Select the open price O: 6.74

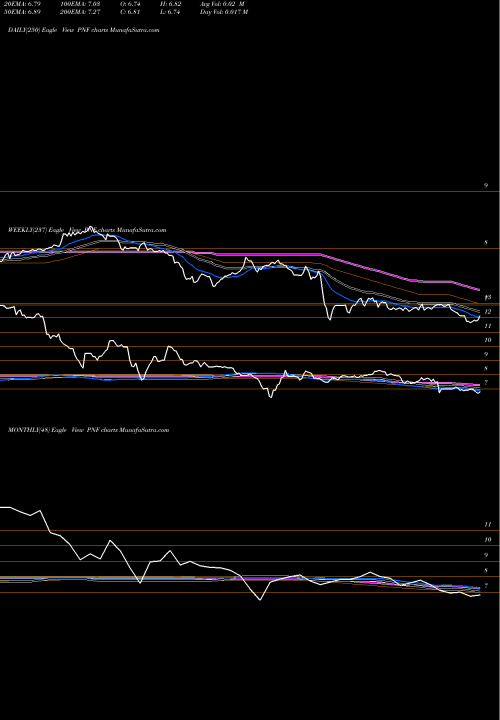click(x=130, y=4)
